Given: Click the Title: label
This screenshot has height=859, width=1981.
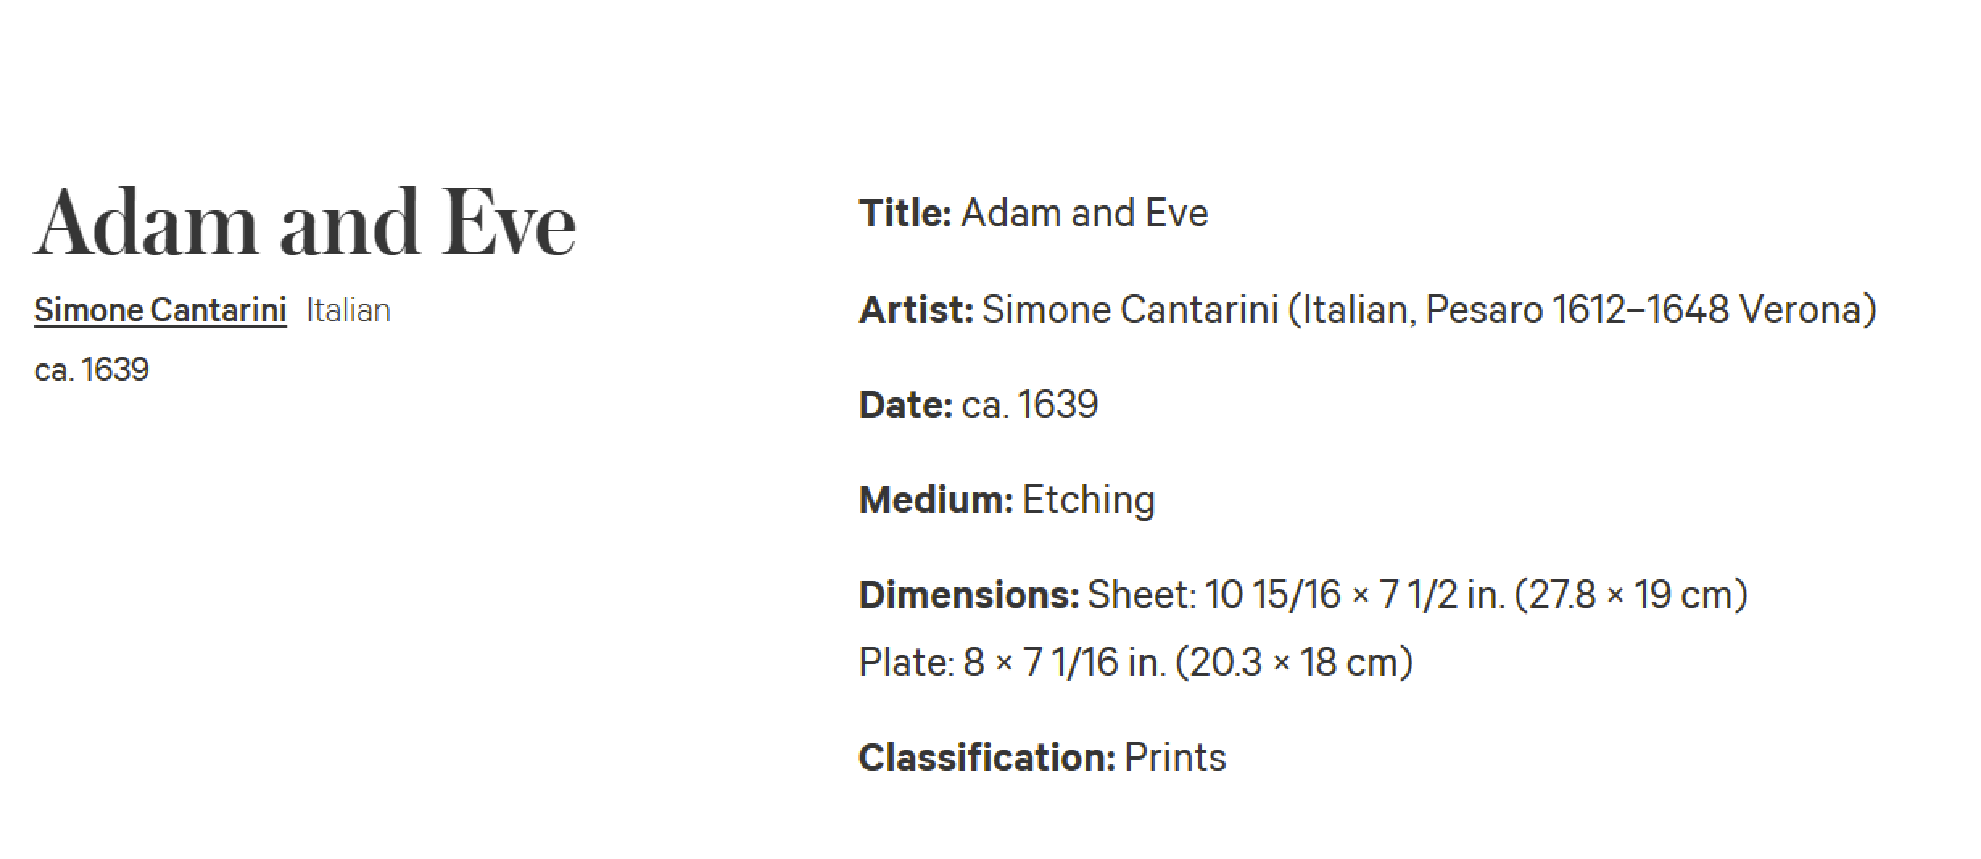Looking at the screenshot, I should [905, 213].
